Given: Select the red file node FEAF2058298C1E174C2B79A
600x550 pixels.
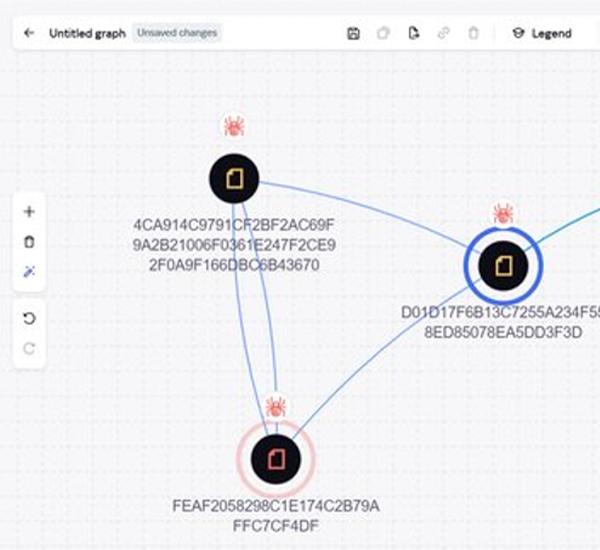Looking at the screenshot, I should tap(276, 459).
